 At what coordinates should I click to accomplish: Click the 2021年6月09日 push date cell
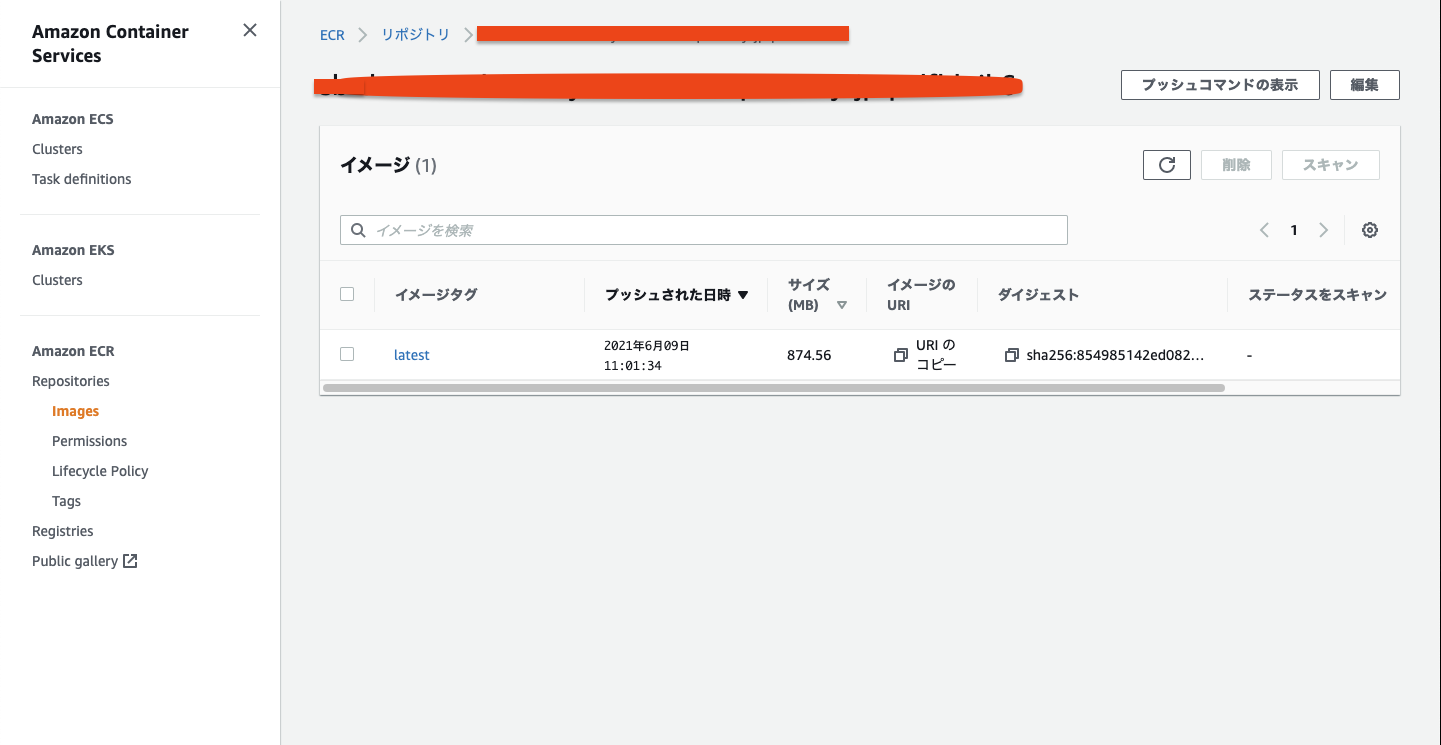pyautogui.click(x=647, y=355)
